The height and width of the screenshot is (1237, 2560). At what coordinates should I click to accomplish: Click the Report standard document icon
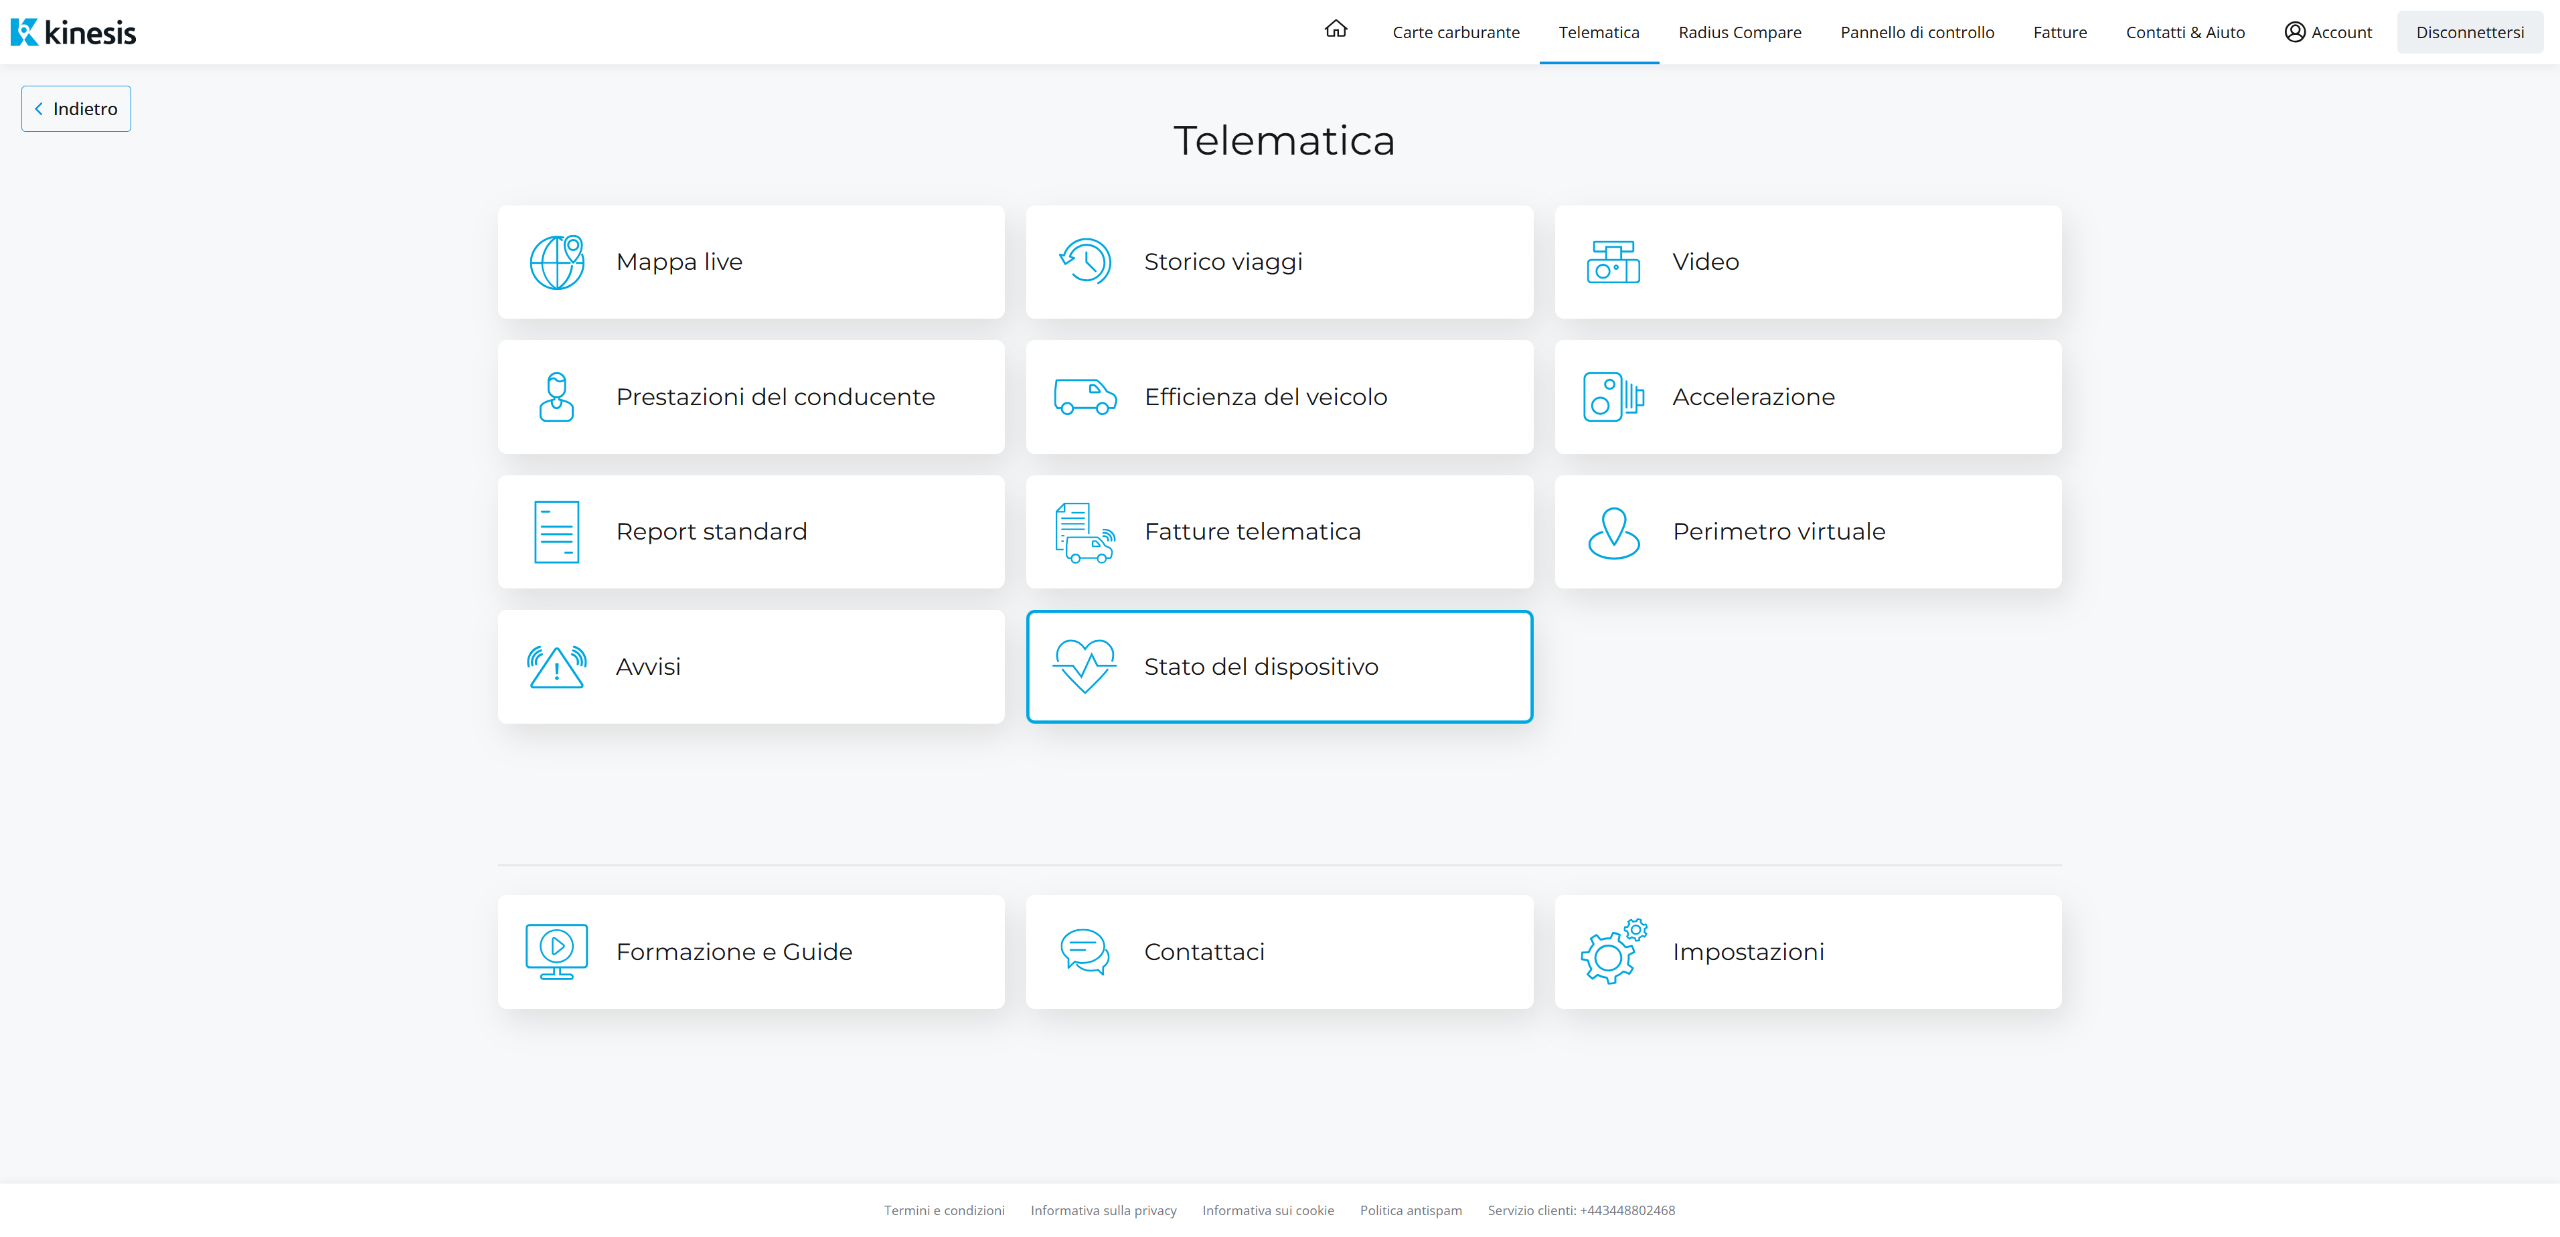(x=557, y=532)
